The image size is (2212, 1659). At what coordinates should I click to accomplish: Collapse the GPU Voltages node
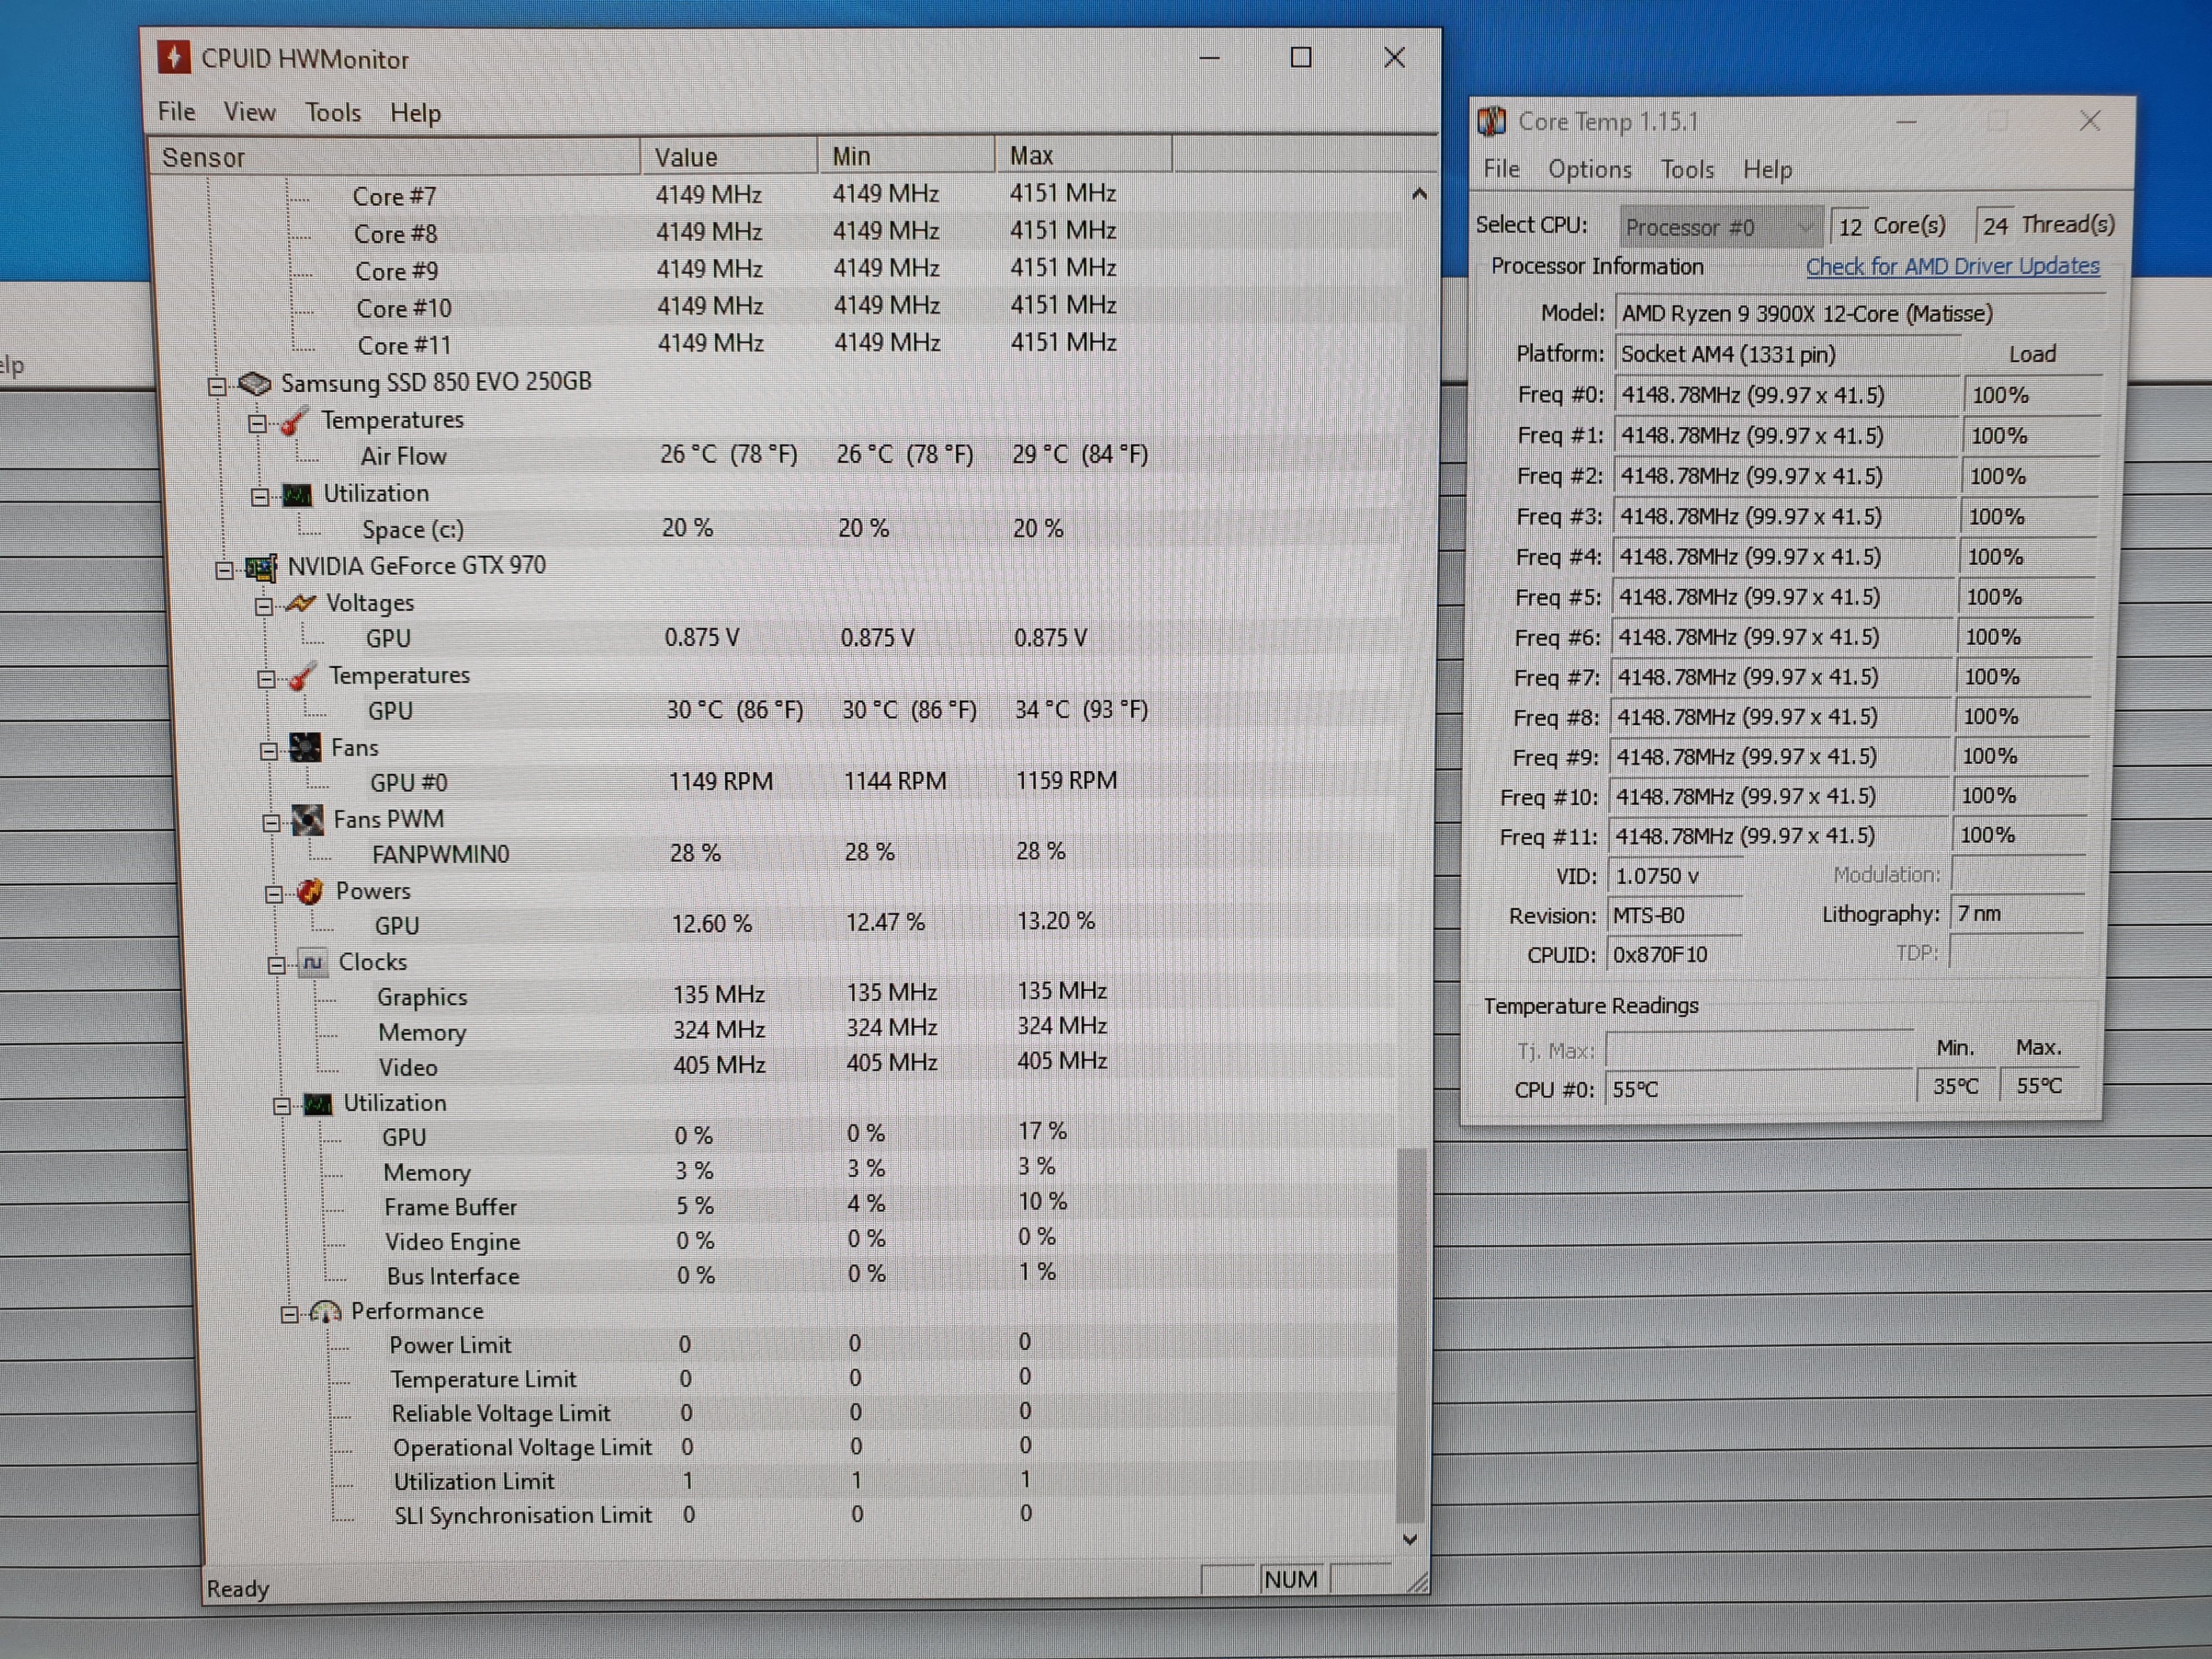coord(264,606)
